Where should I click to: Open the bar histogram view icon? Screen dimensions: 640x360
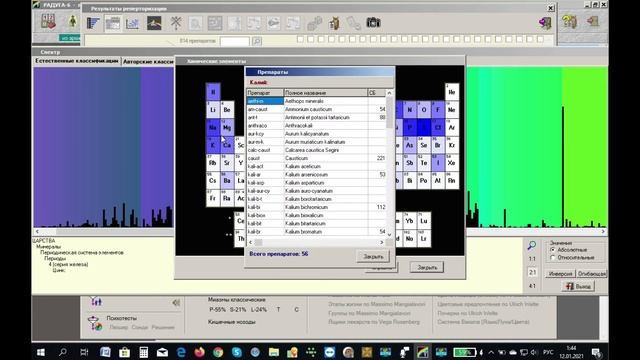click(x=93, y=23)
